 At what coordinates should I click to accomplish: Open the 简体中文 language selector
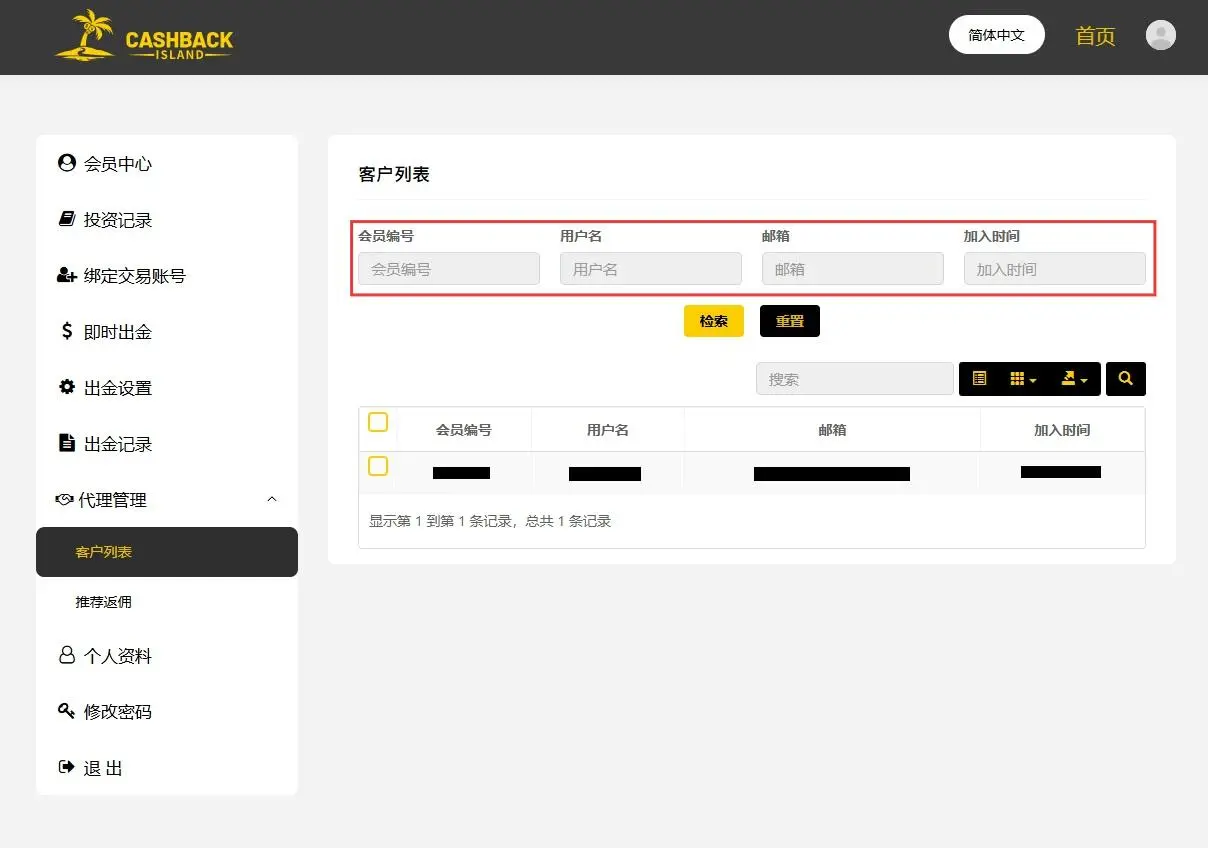pos(997,35)
